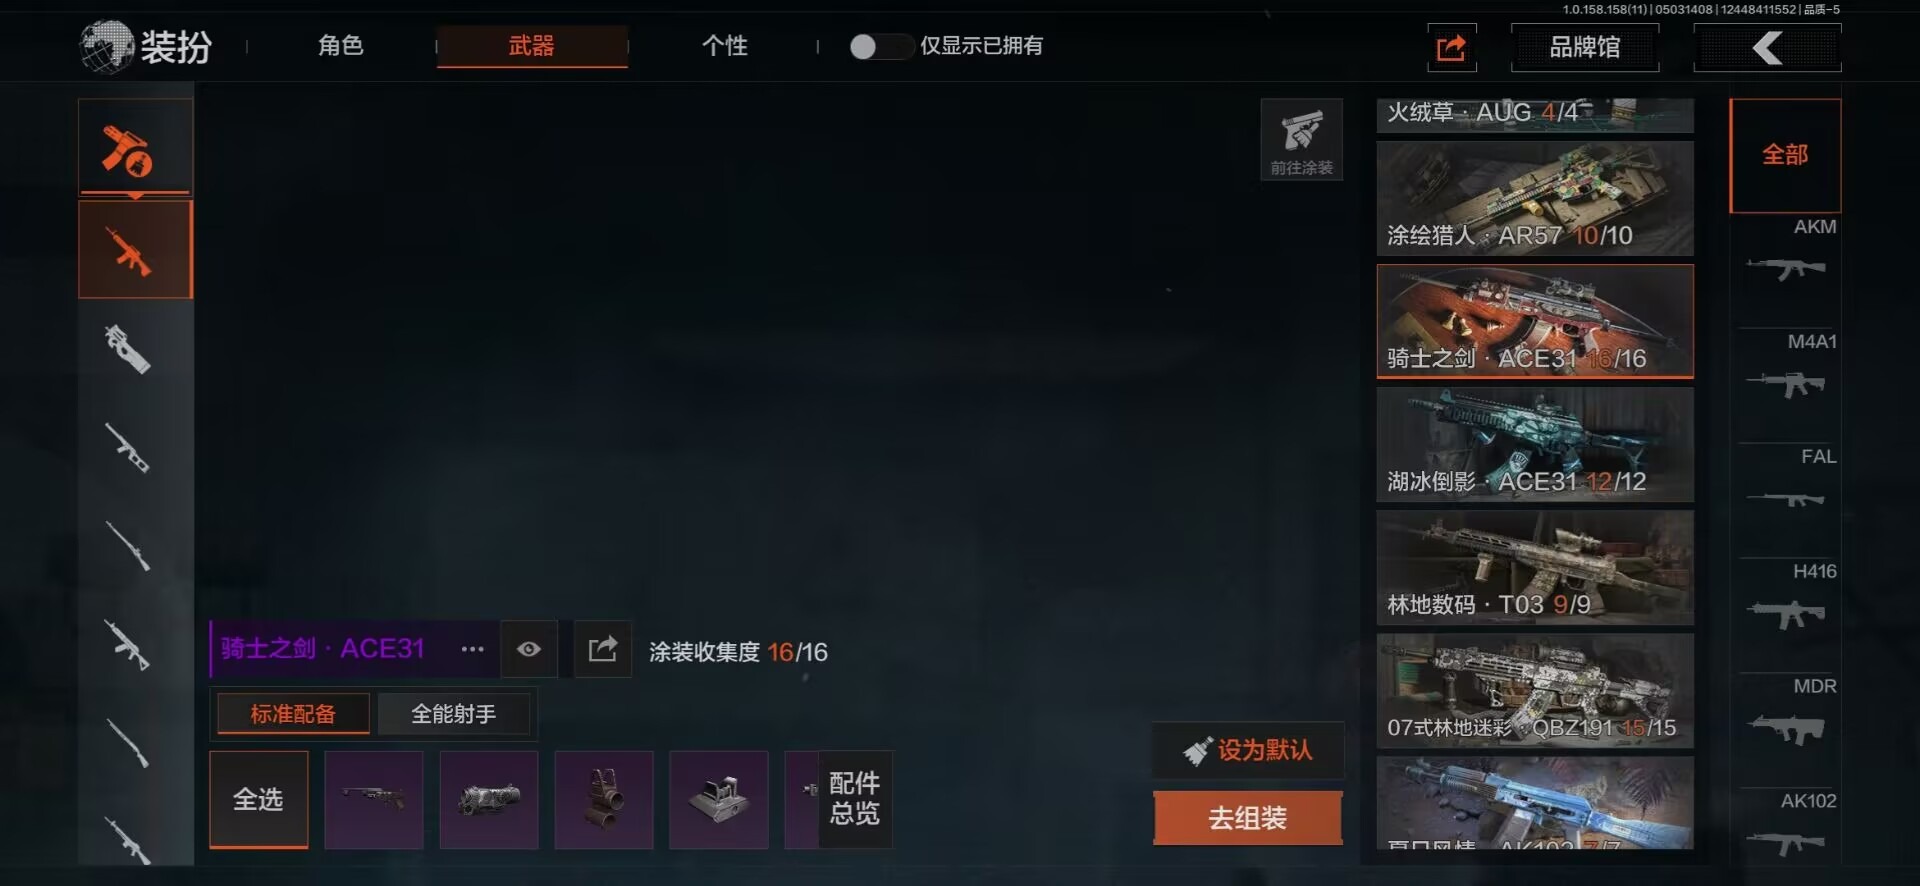Toggle the eye preview icon
Viewport: 1920px width, 886px height.
pos(528,650)
